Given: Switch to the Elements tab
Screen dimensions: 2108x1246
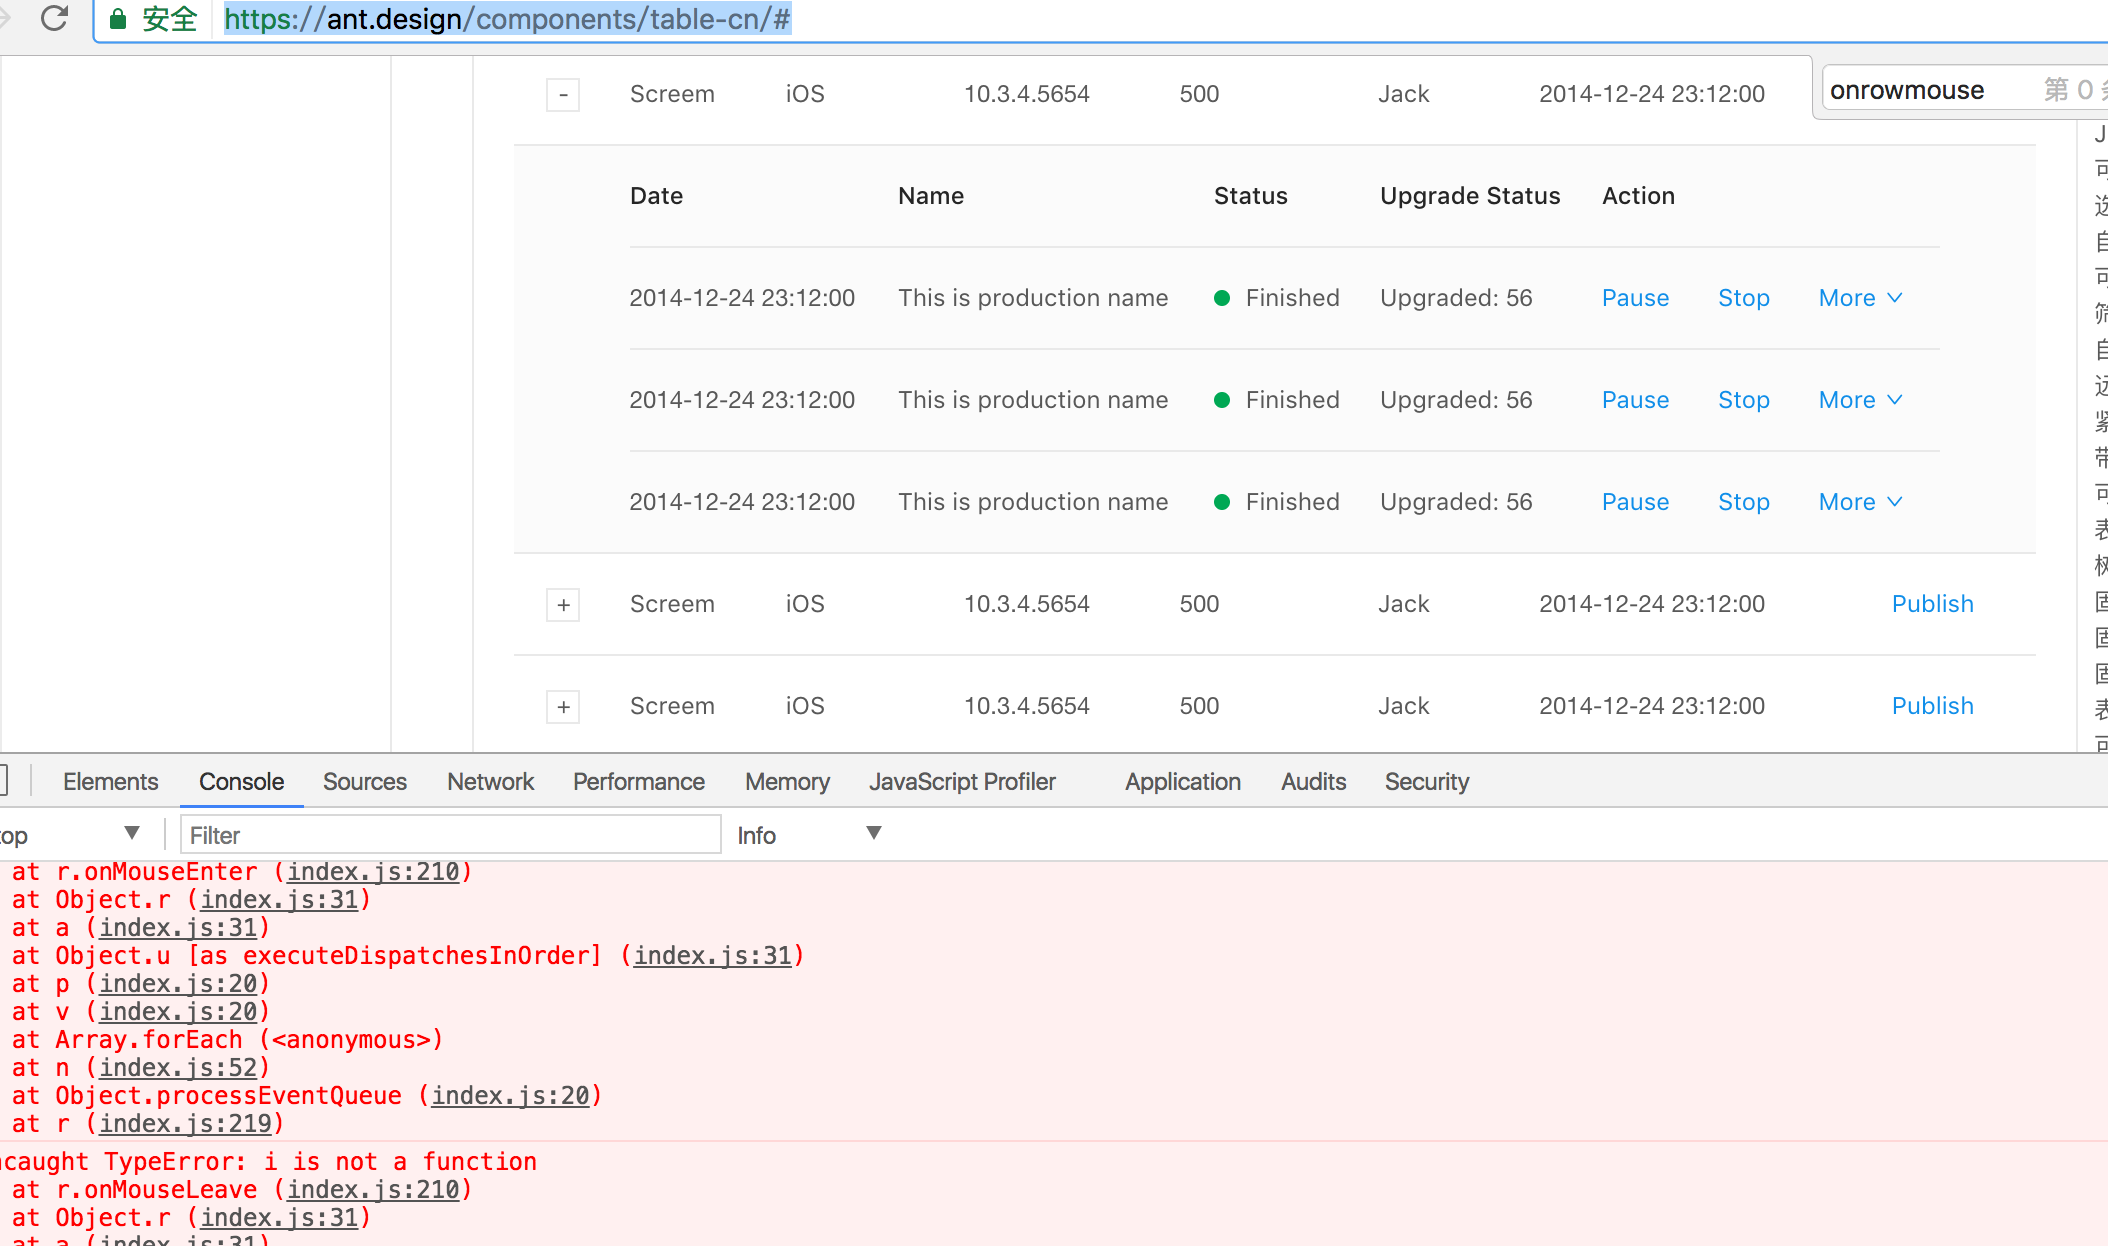Looking at the screenshot, I should [x=110, y=781].
